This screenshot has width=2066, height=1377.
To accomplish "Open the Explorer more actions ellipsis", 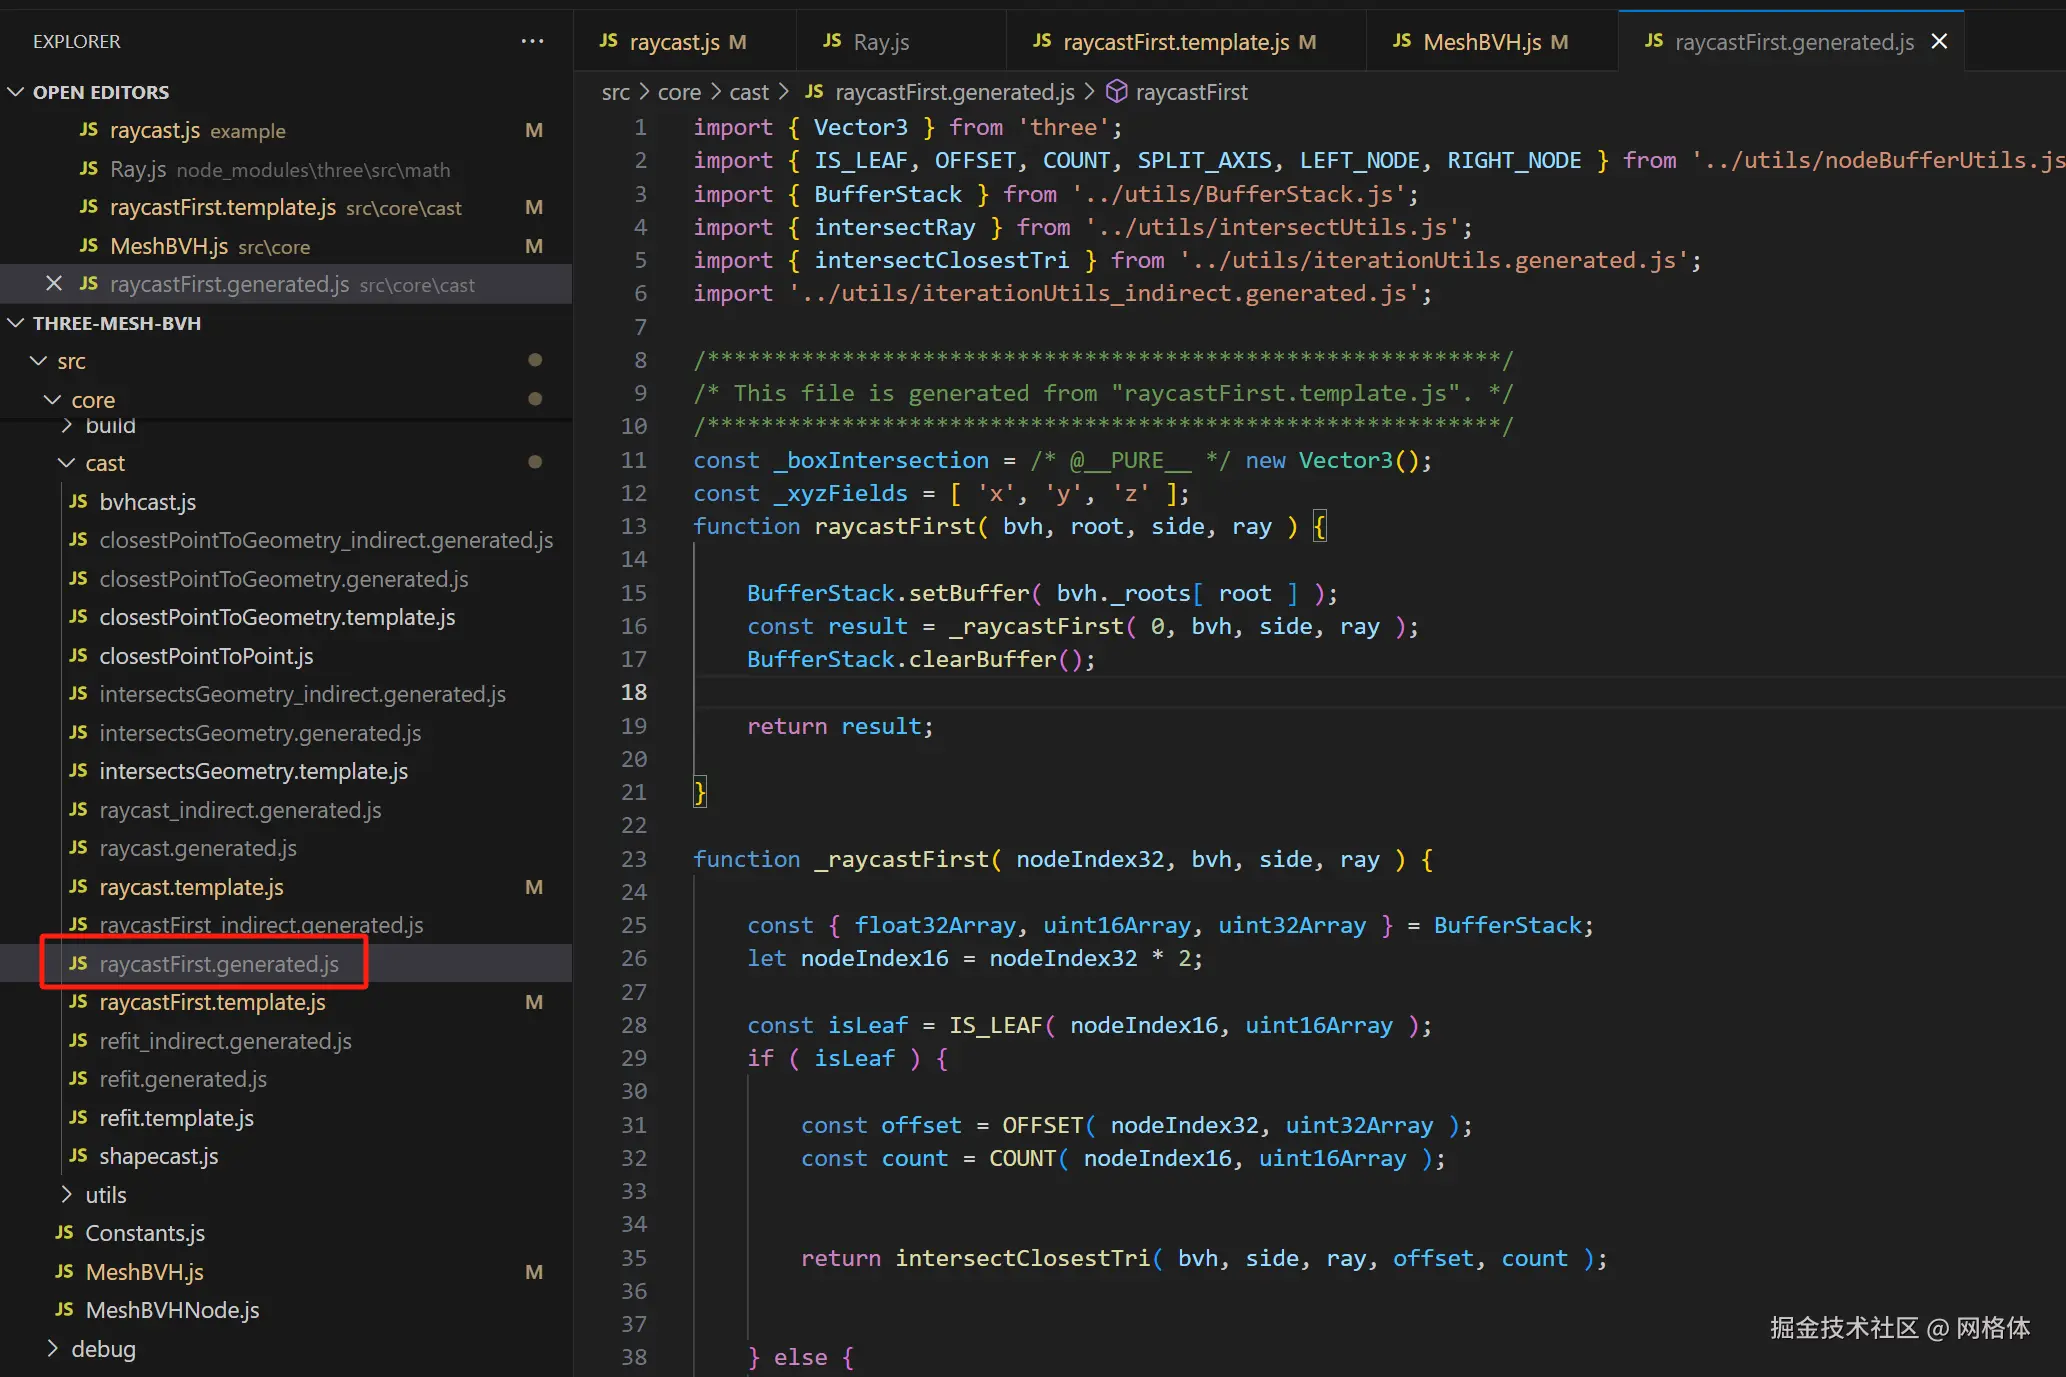I will pos(532,41).
